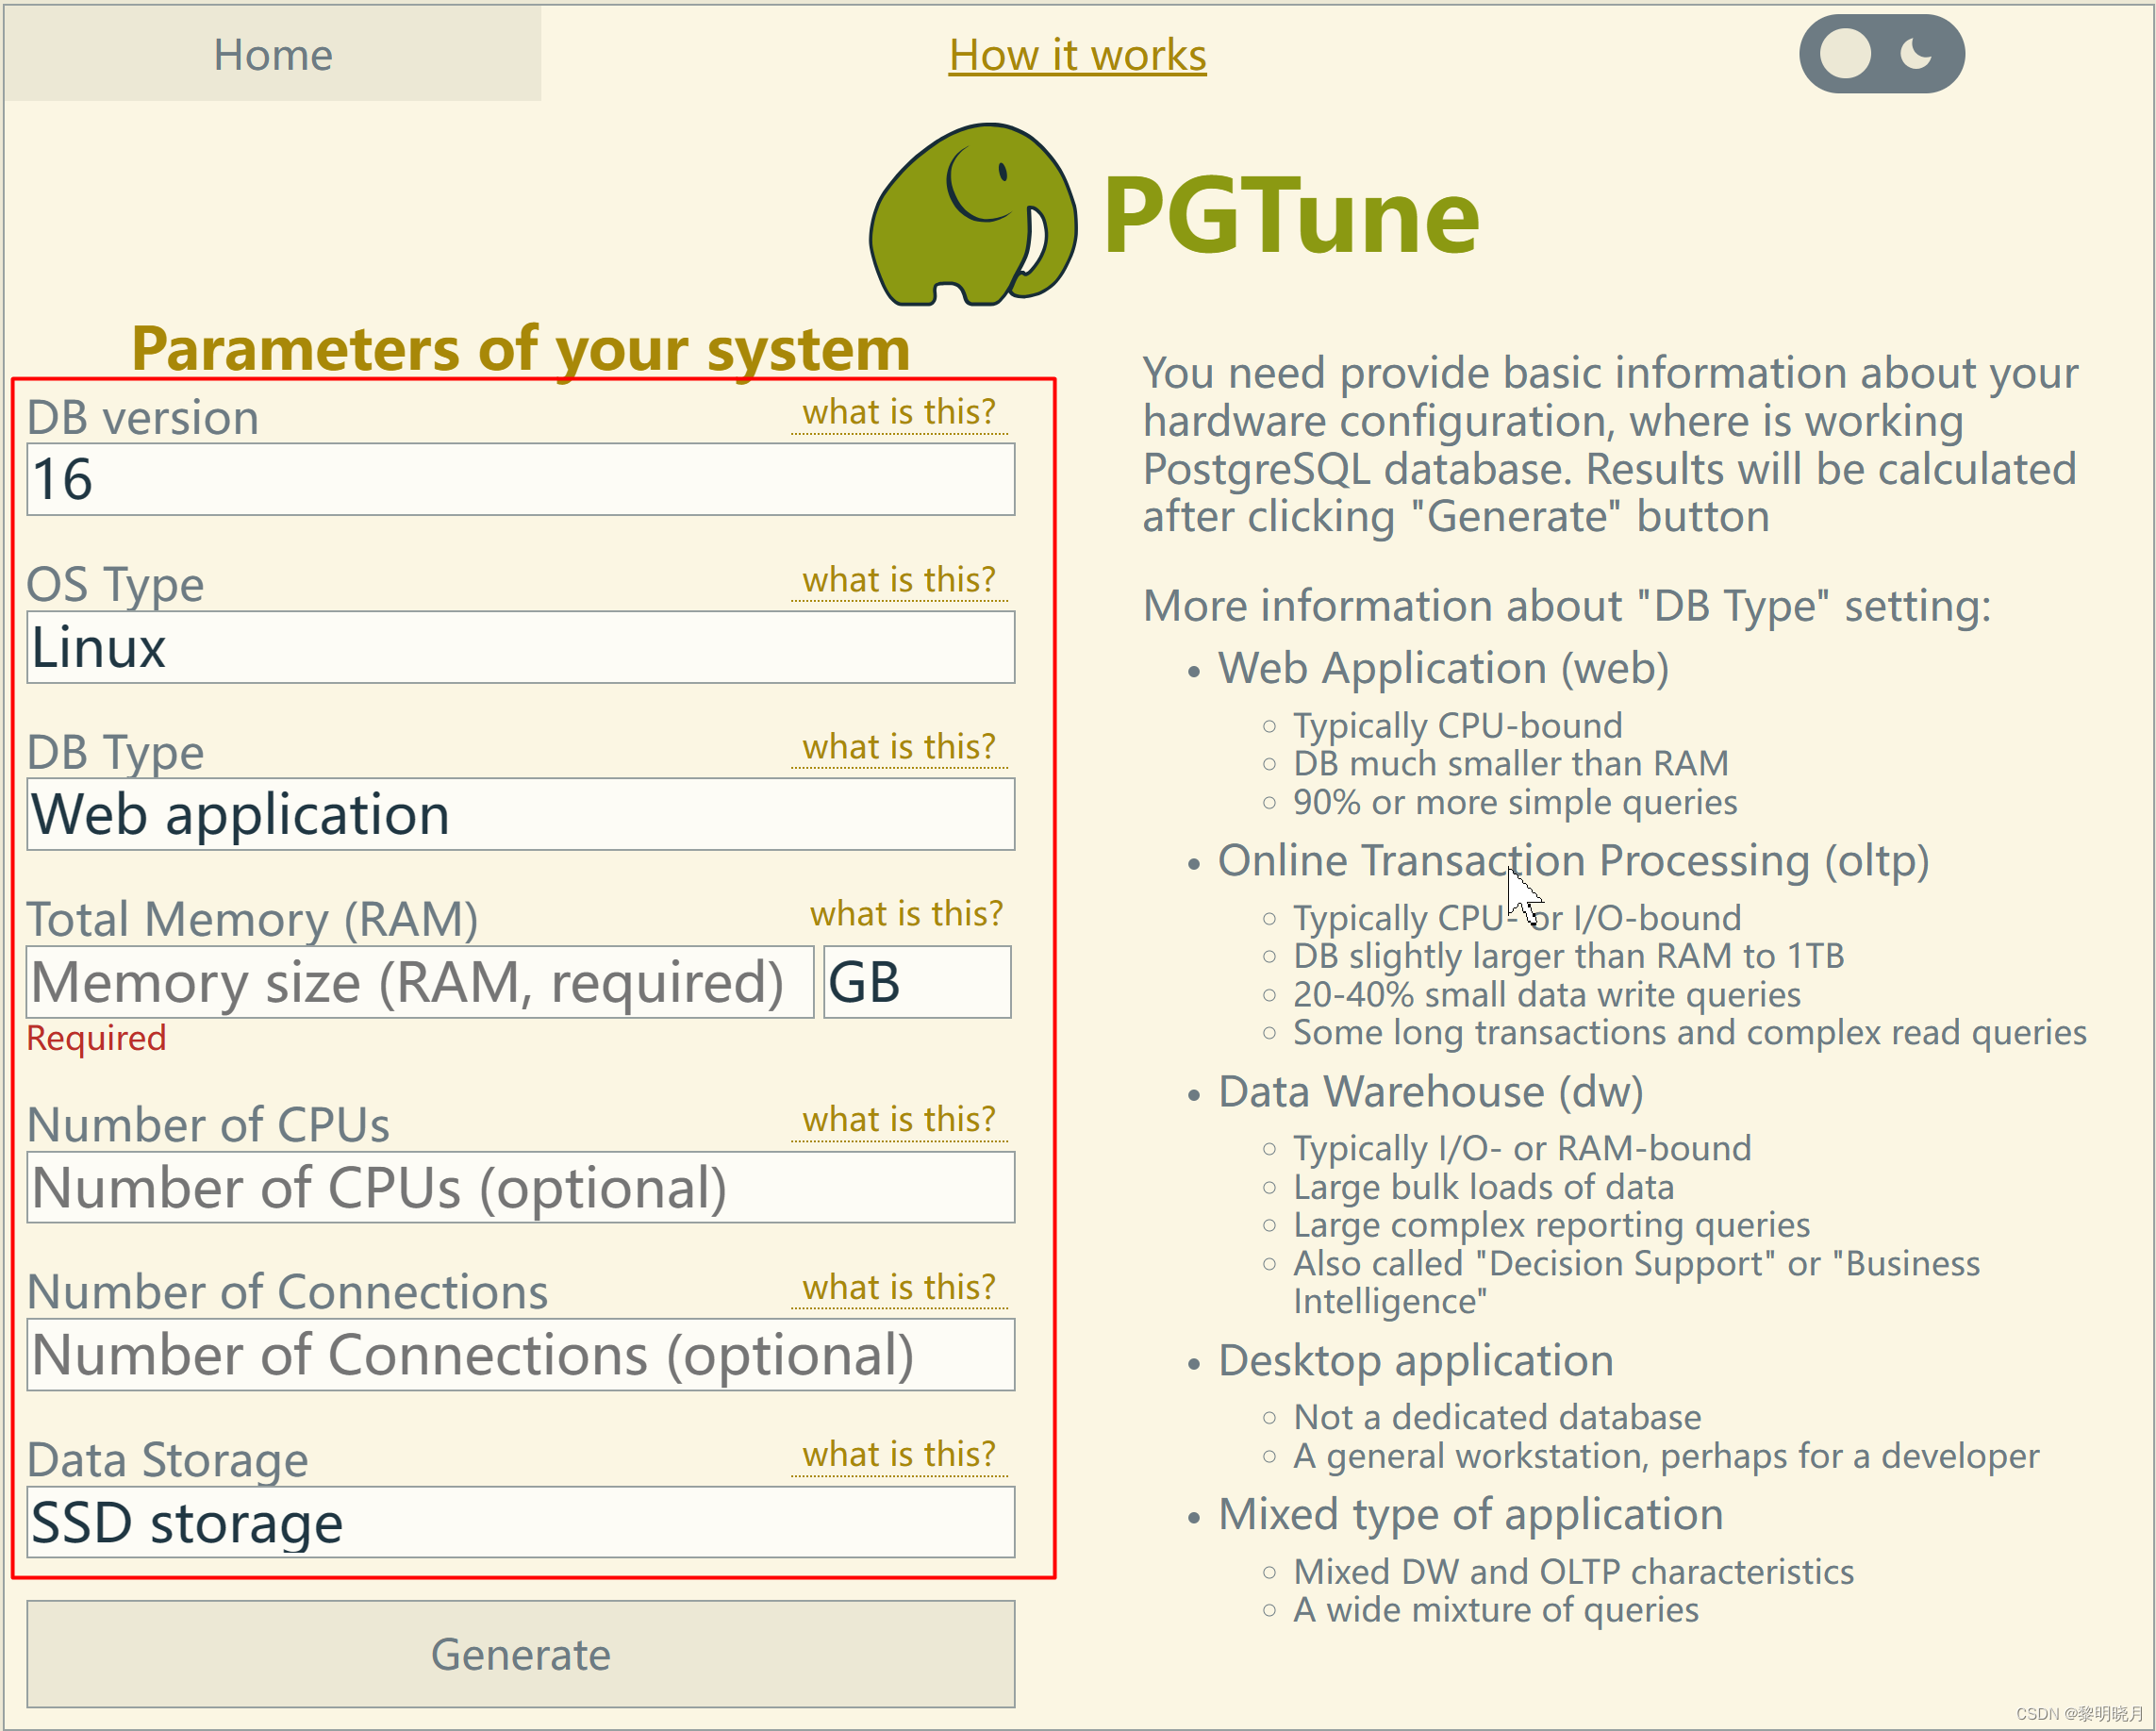
Task: Click 'what is this?' beside OS Type
Action: pos(899,580)
